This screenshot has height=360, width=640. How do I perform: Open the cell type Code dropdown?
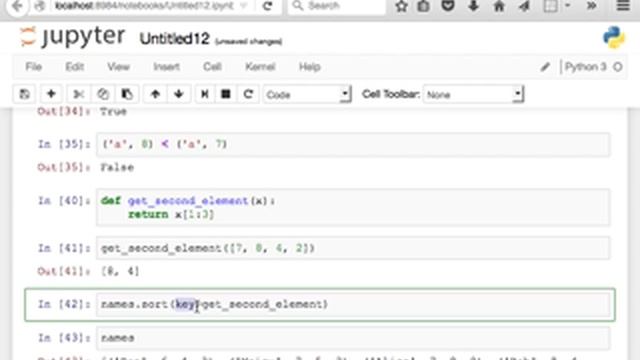307,94
